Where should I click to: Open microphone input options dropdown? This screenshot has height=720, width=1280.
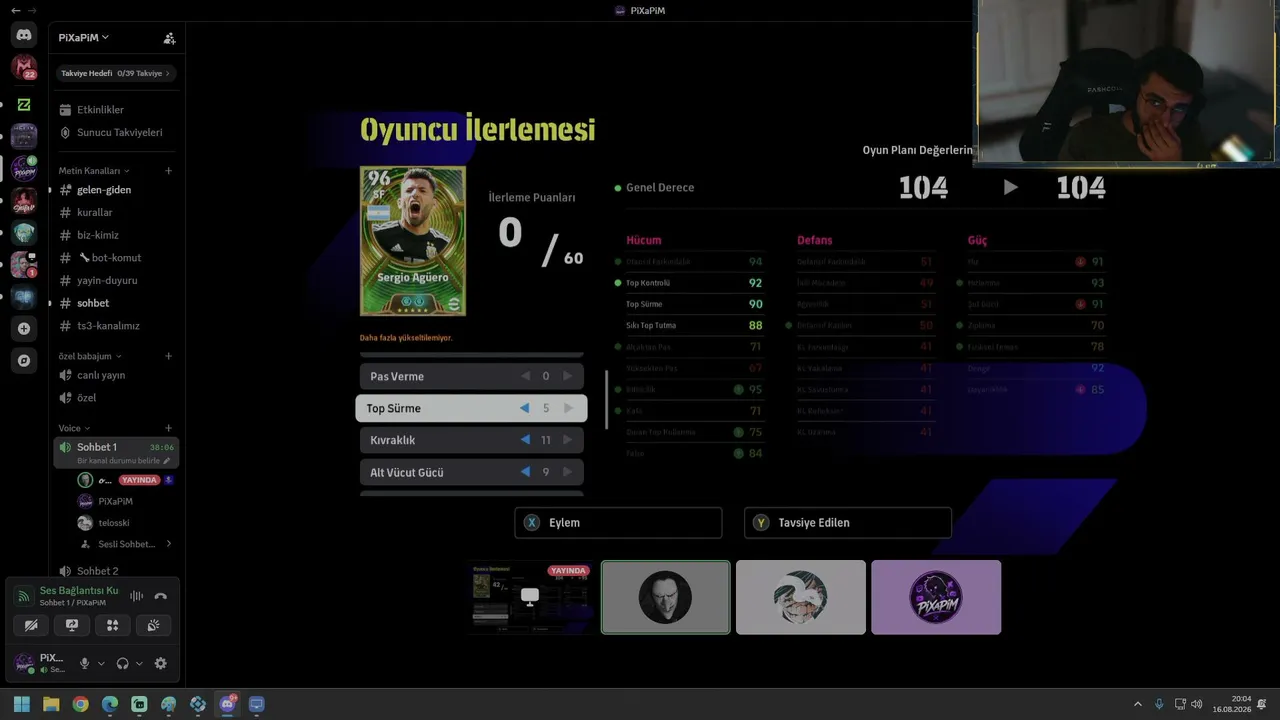[101, 663]
